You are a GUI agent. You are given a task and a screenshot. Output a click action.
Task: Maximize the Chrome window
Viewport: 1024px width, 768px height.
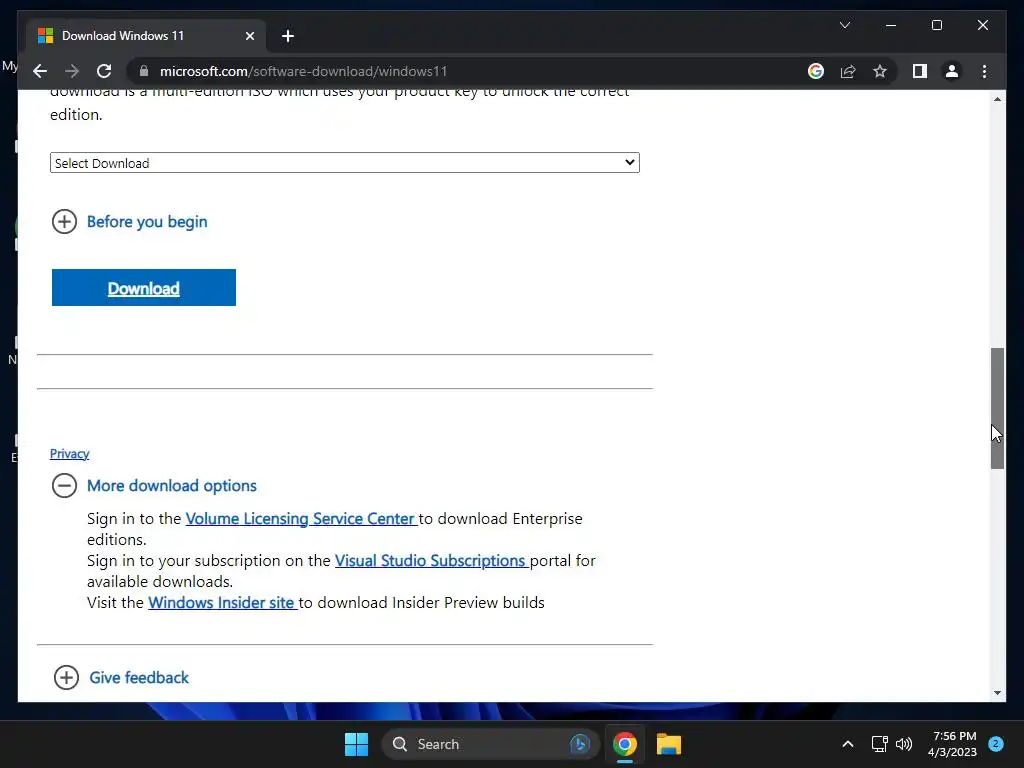coord(936,25)
